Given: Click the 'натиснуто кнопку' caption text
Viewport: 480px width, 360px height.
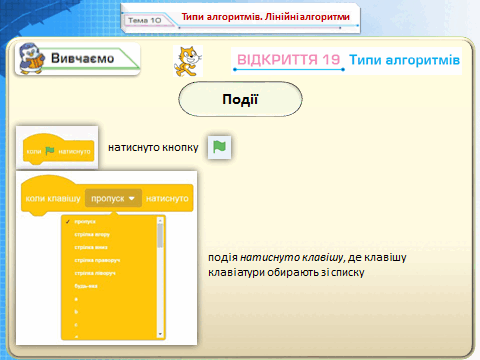Looking at the screenshot, I should click(153, 148).
